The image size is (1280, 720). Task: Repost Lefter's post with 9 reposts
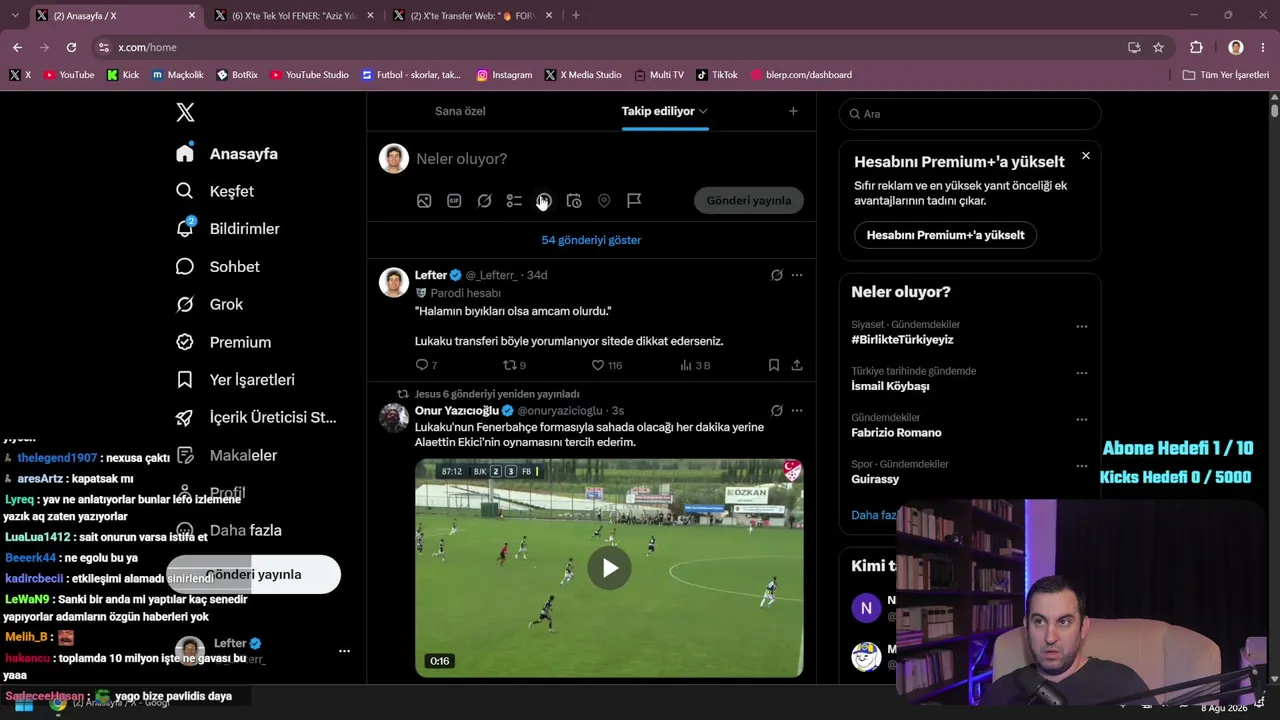pyautogui.click(x=514, y=365)
